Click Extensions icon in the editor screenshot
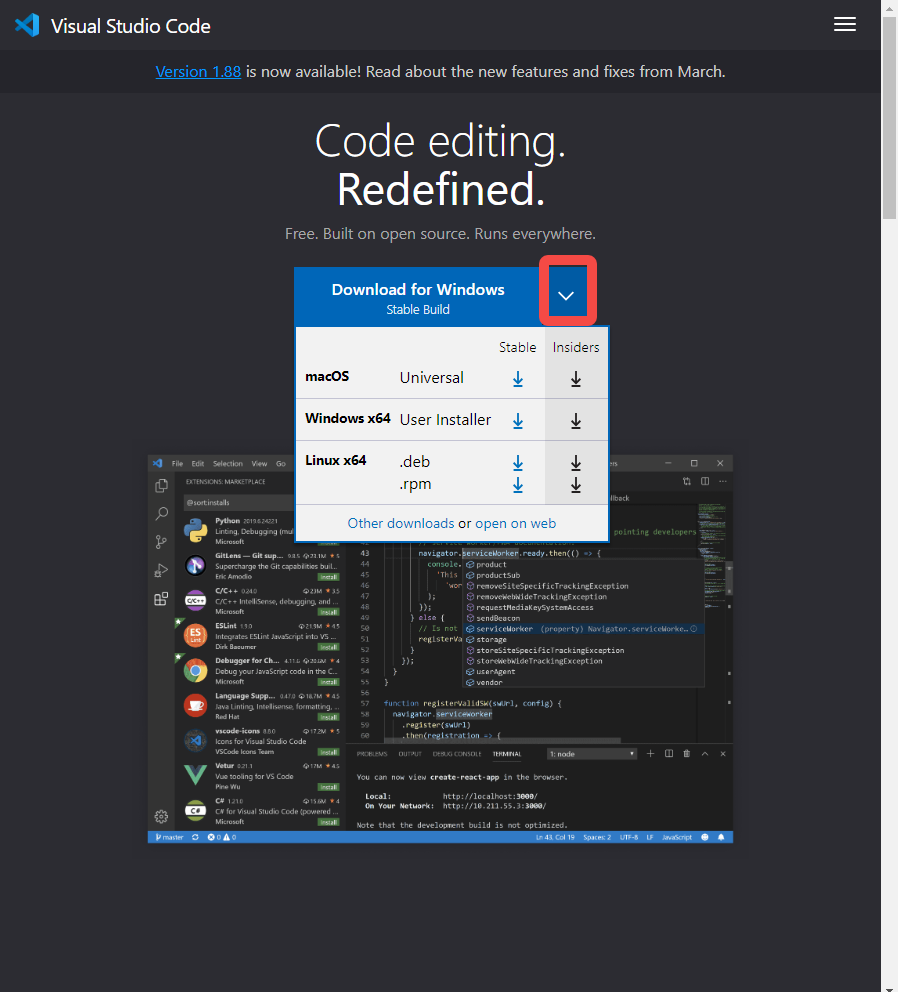Viewport: 898px width, 992px height. 161,598
